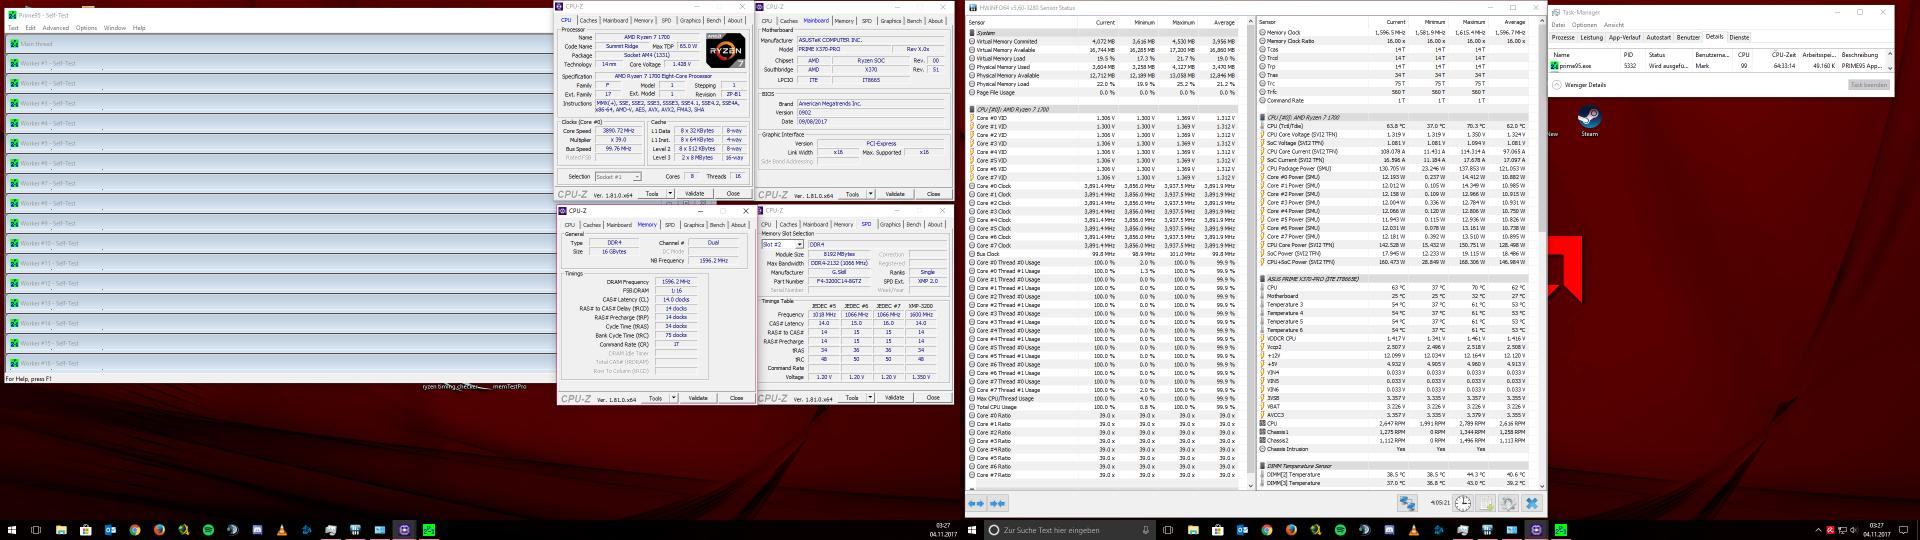Open Tools dropdown arrow in Mainboard window
This screenshot has height=540, width=1920.
870,194
